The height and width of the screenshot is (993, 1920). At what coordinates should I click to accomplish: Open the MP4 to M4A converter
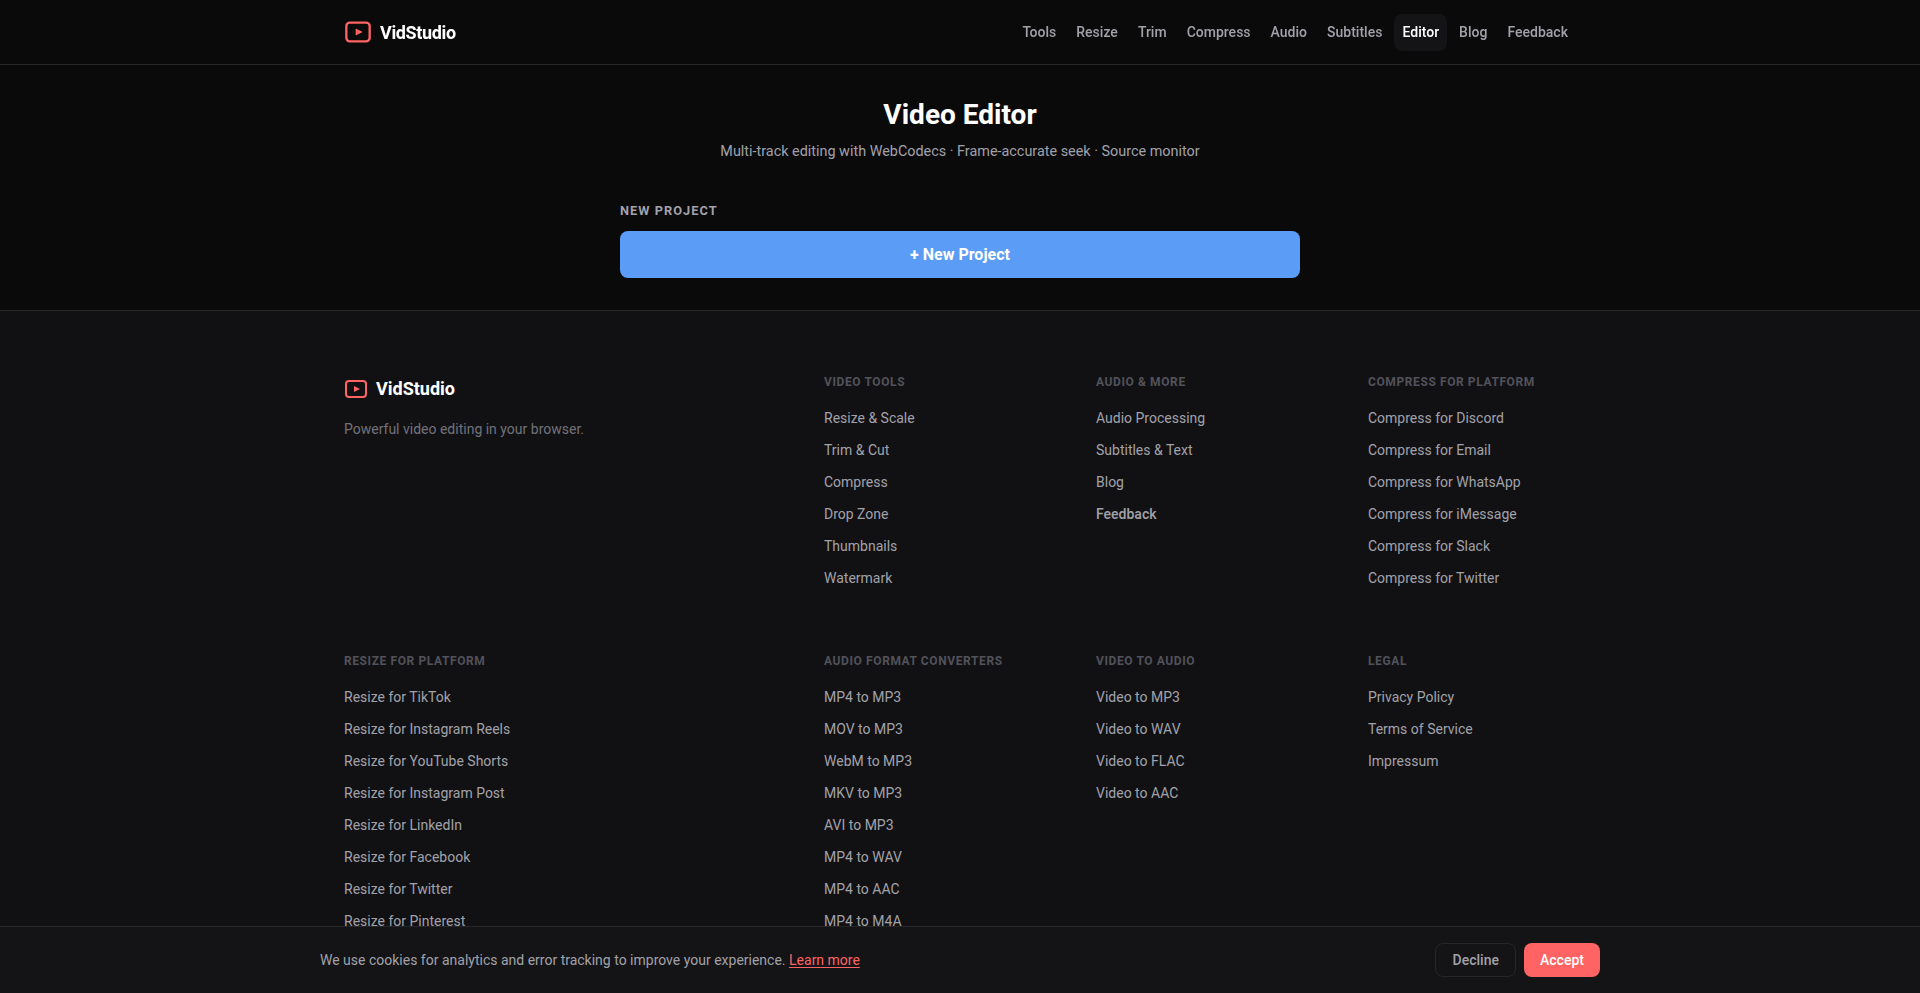(x=863, y=921)
